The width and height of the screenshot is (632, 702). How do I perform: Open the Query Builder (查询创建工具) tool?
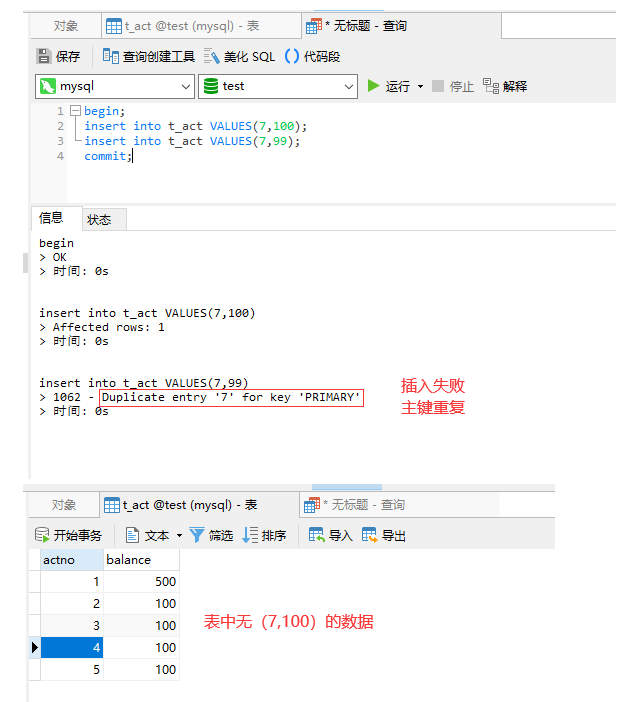click(149, 56)
